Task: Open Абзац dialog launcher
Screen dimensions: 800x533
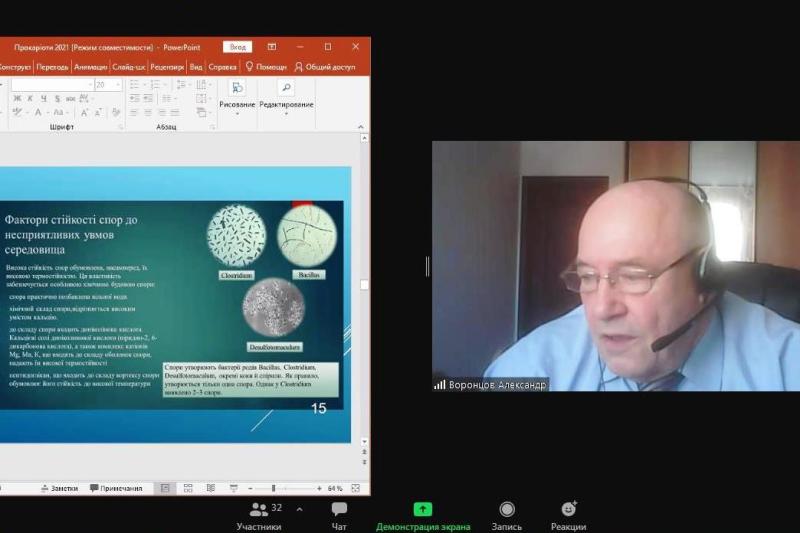Action: (212, 127)
